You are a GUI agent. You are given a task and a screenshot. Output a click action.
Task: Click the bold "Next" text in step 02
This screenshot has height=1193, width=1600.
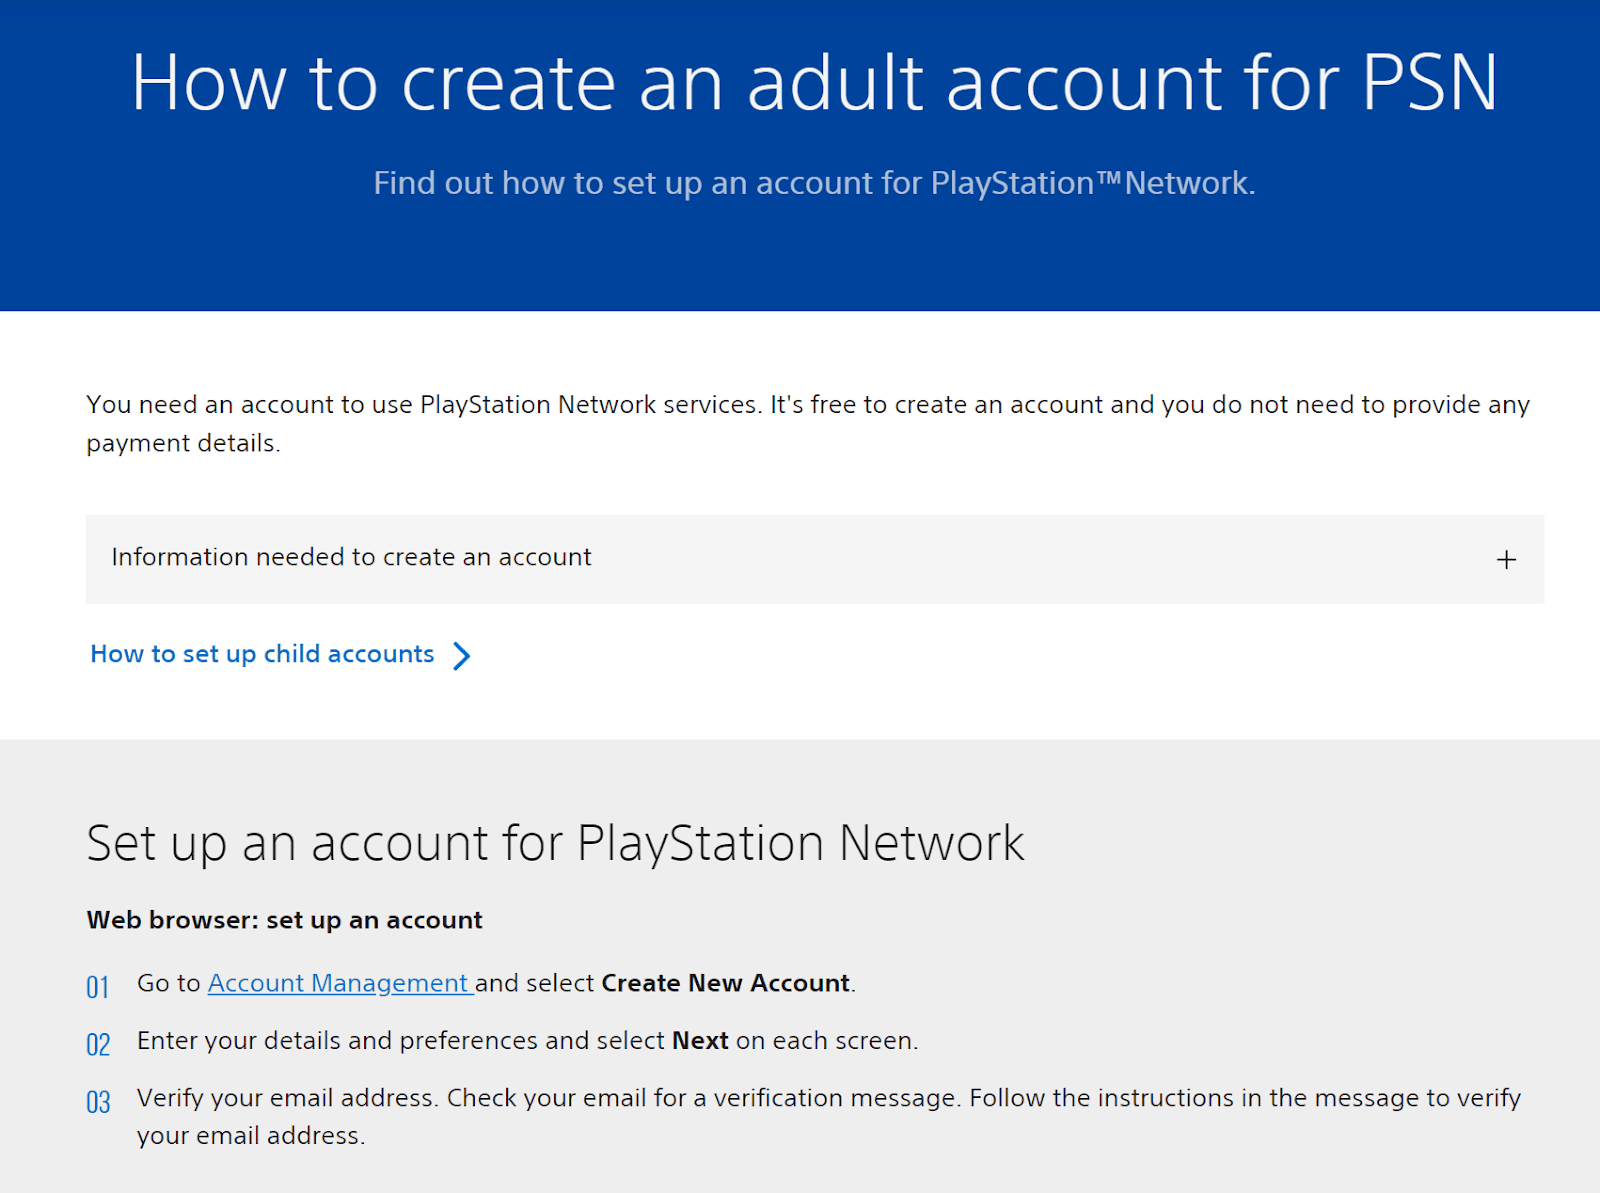point(701,1041)
